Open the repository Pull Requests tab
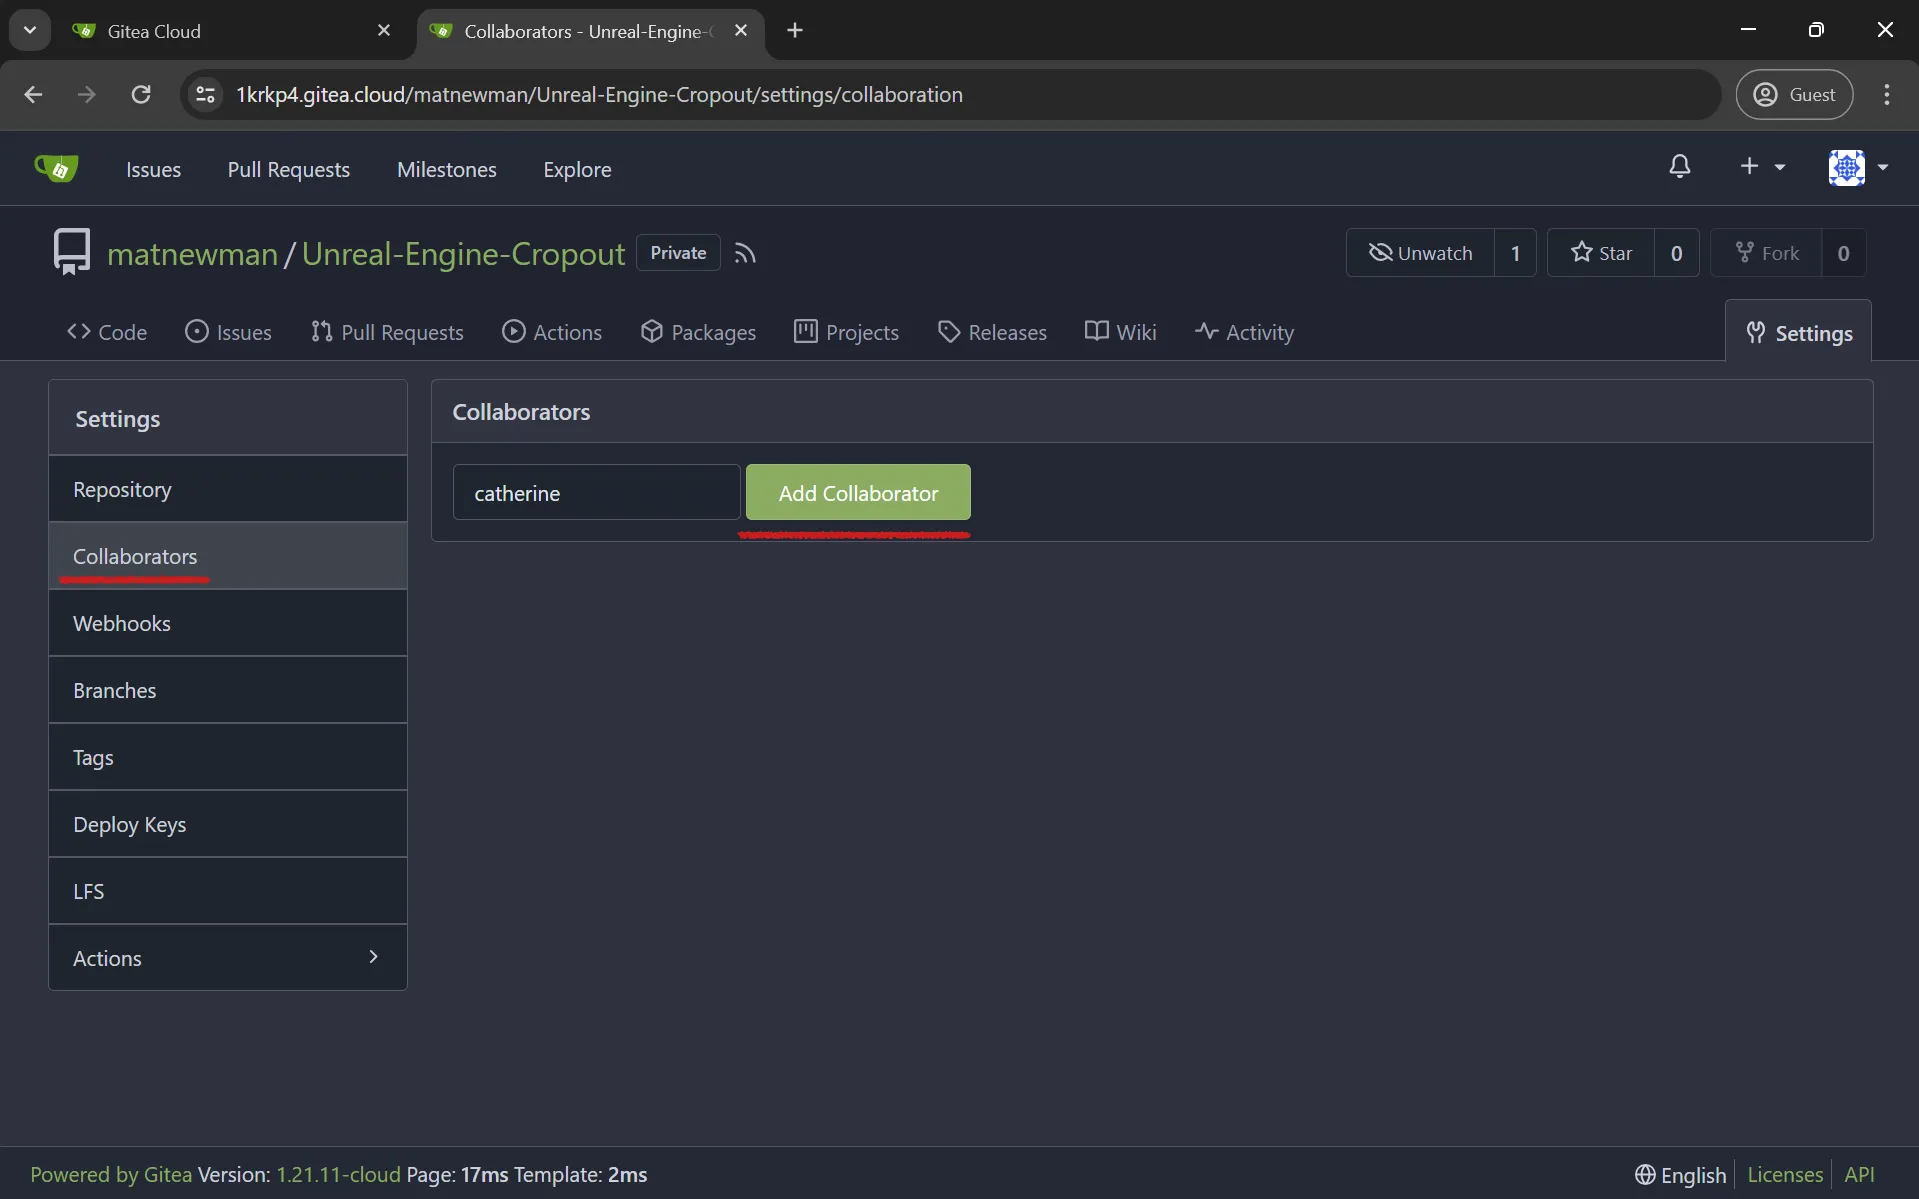 point(387,332)
